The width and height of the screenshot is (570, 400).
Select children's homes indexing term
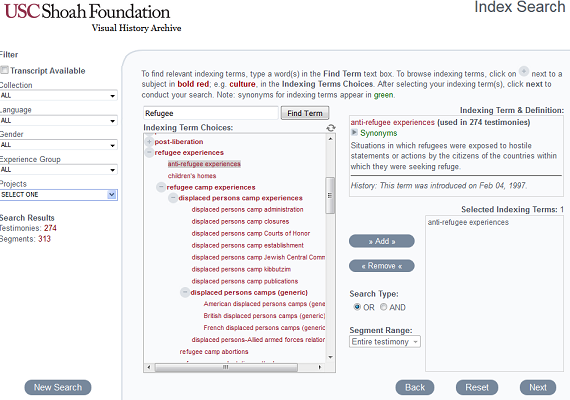point(192,176)
